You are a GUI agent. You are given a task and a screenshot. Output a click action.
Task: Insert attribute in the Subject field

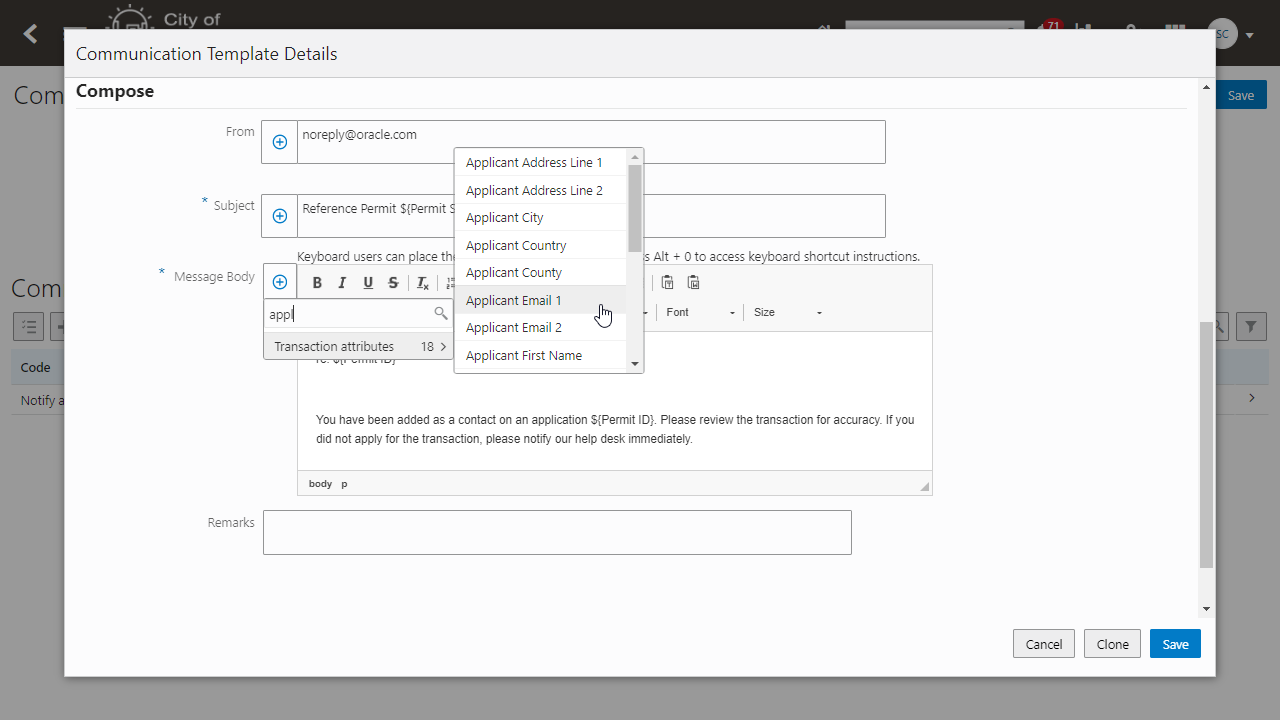coord(280,216)
